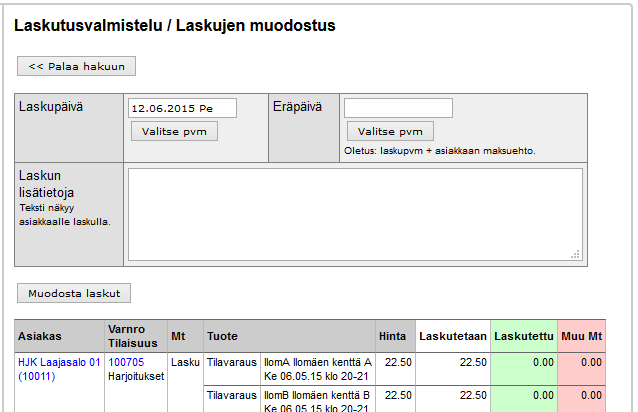Click the Laskupäivä label
The width and height of the screenshot is (638, 412).
click(51, 107)
